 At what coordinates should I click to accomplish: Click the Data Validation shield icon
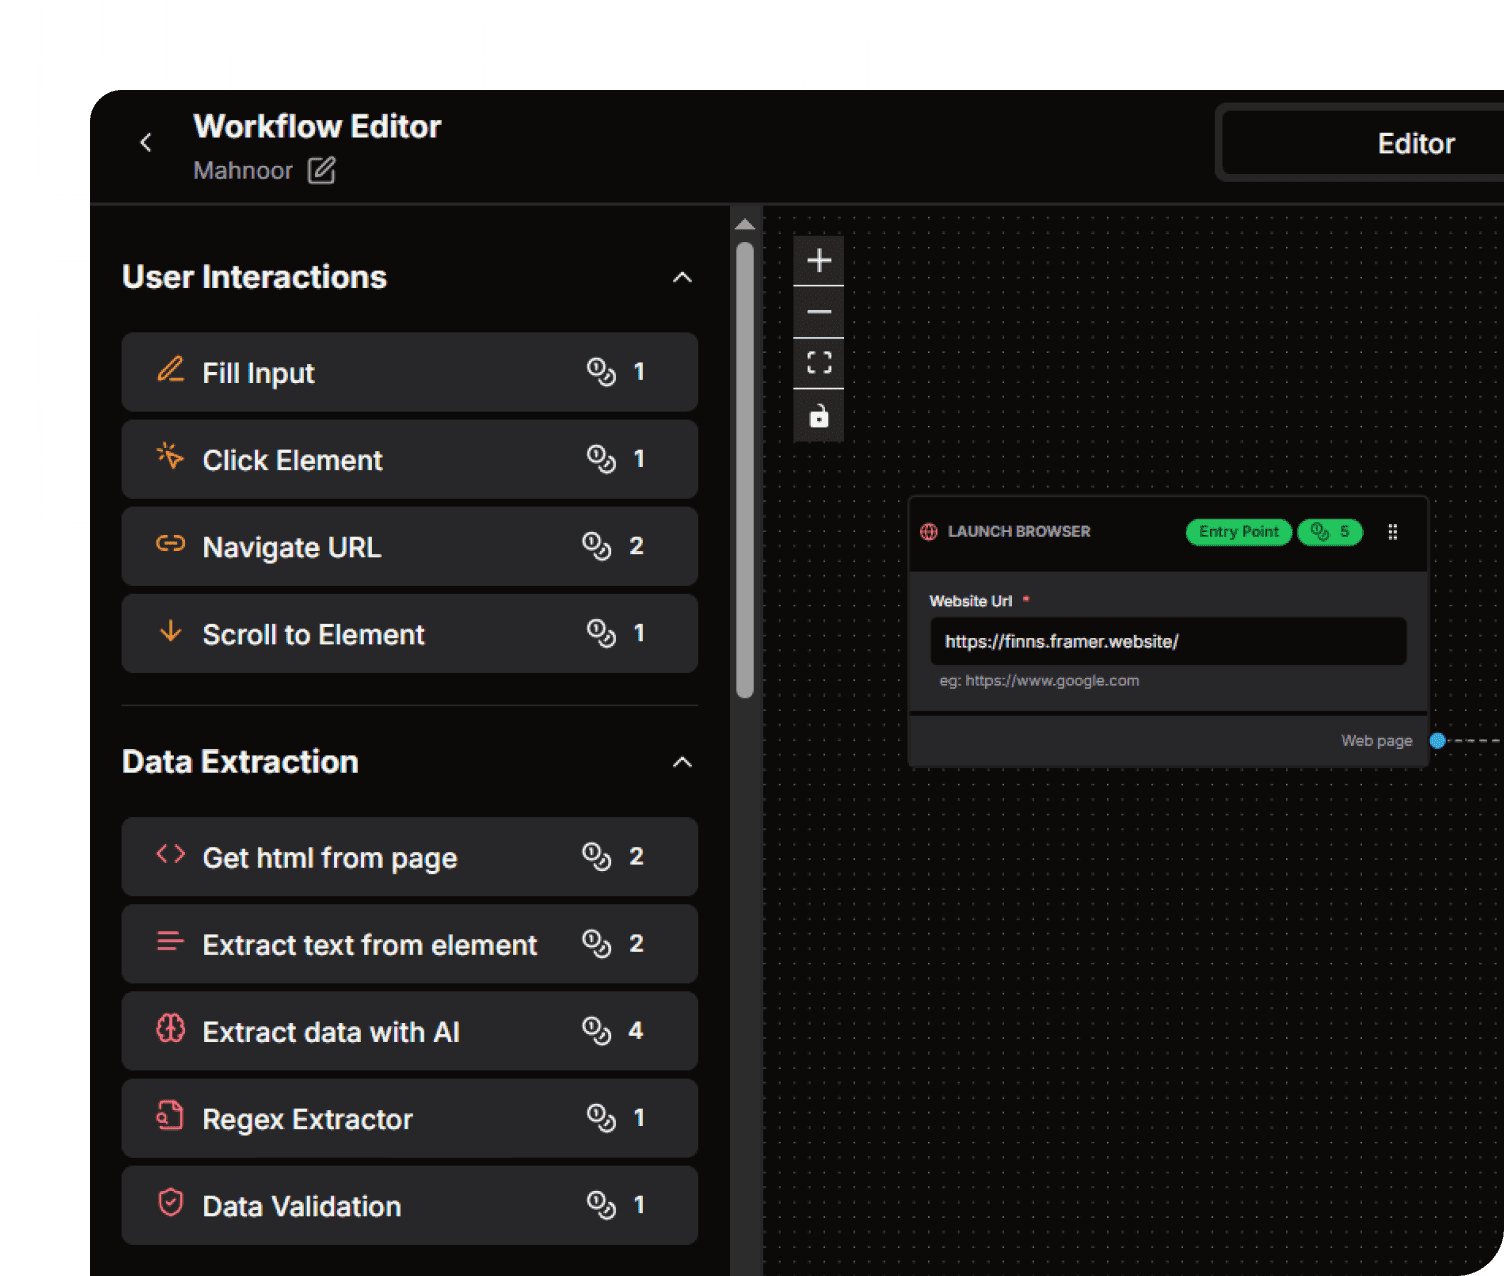170,1204
